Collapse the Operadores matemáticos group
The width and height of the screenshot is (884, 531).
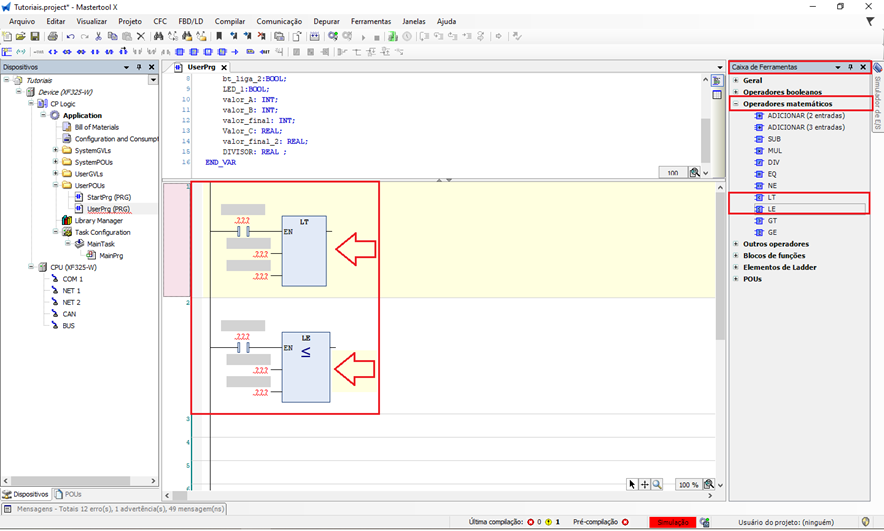(x=737, y=103)
